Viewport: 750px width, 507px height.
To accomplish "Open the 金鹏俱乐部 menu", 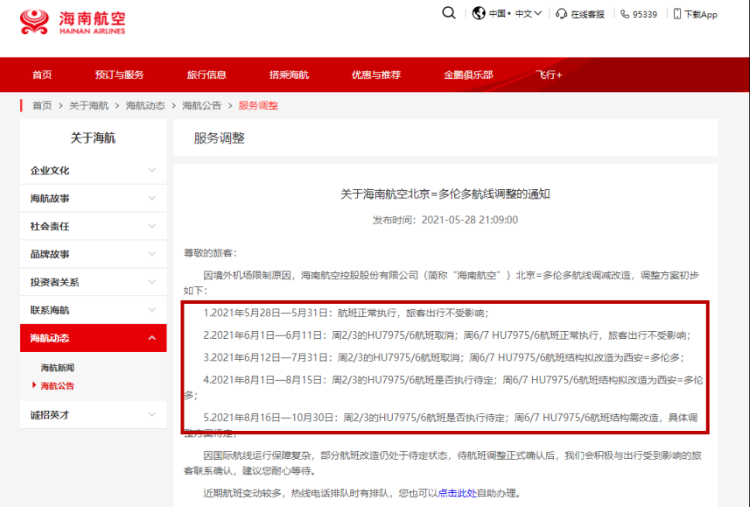I will coord(468,75).
